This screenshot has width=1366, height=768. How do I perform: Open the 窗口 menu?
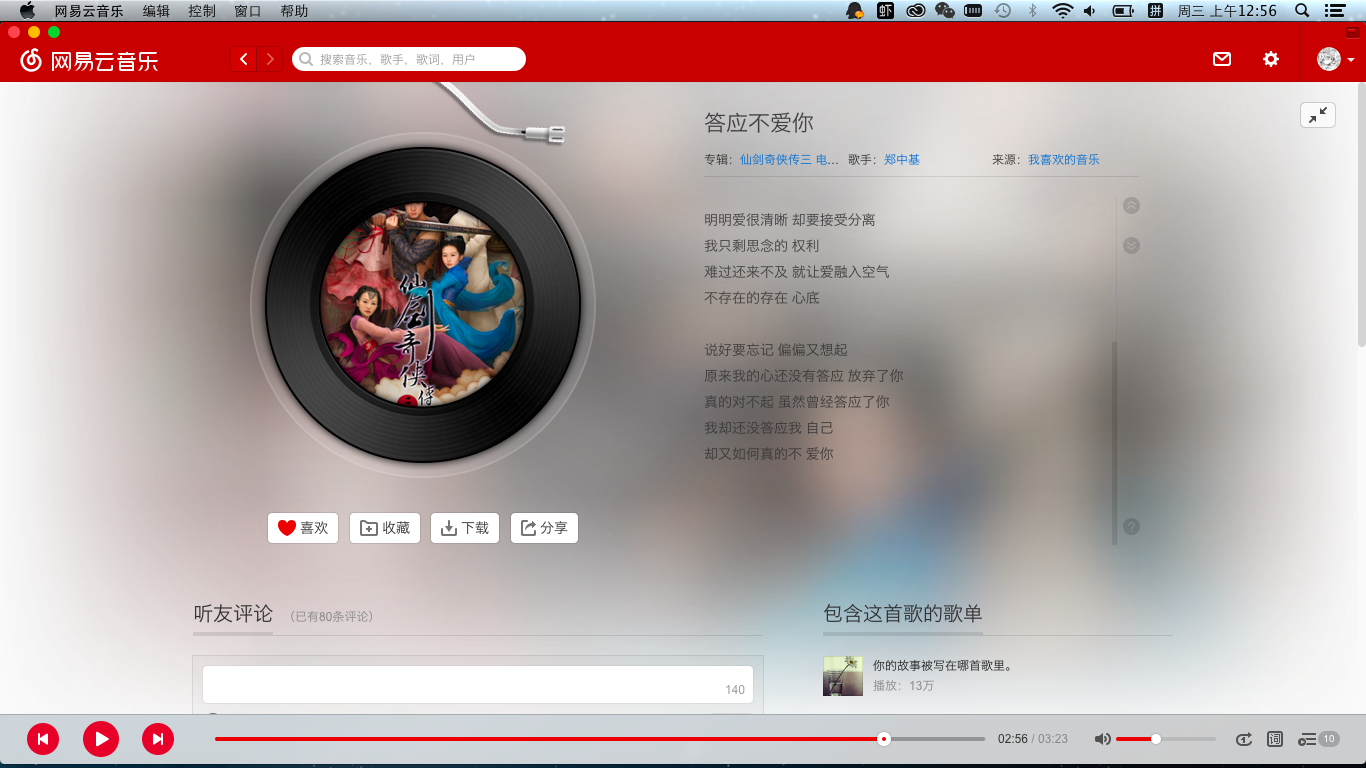248,11
